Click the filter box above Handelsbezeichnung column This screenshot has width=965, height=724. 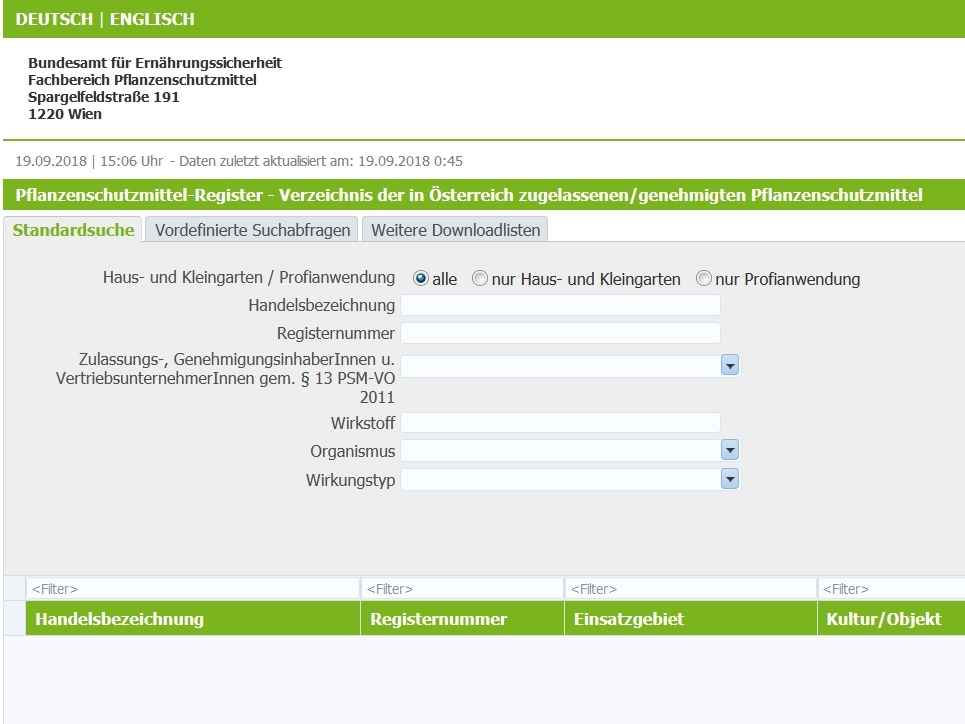pyautogui.click(x=192, y=589)
